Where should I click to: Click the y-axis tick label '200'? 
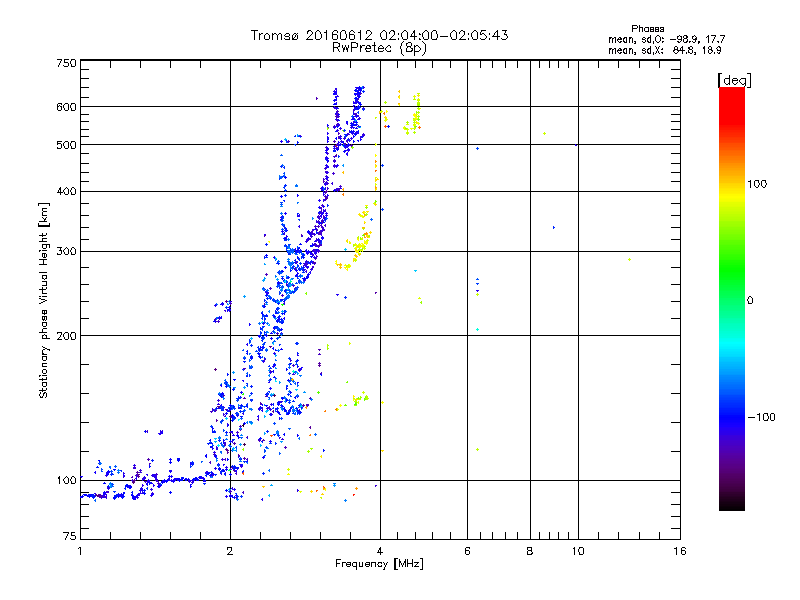[66, 336]
